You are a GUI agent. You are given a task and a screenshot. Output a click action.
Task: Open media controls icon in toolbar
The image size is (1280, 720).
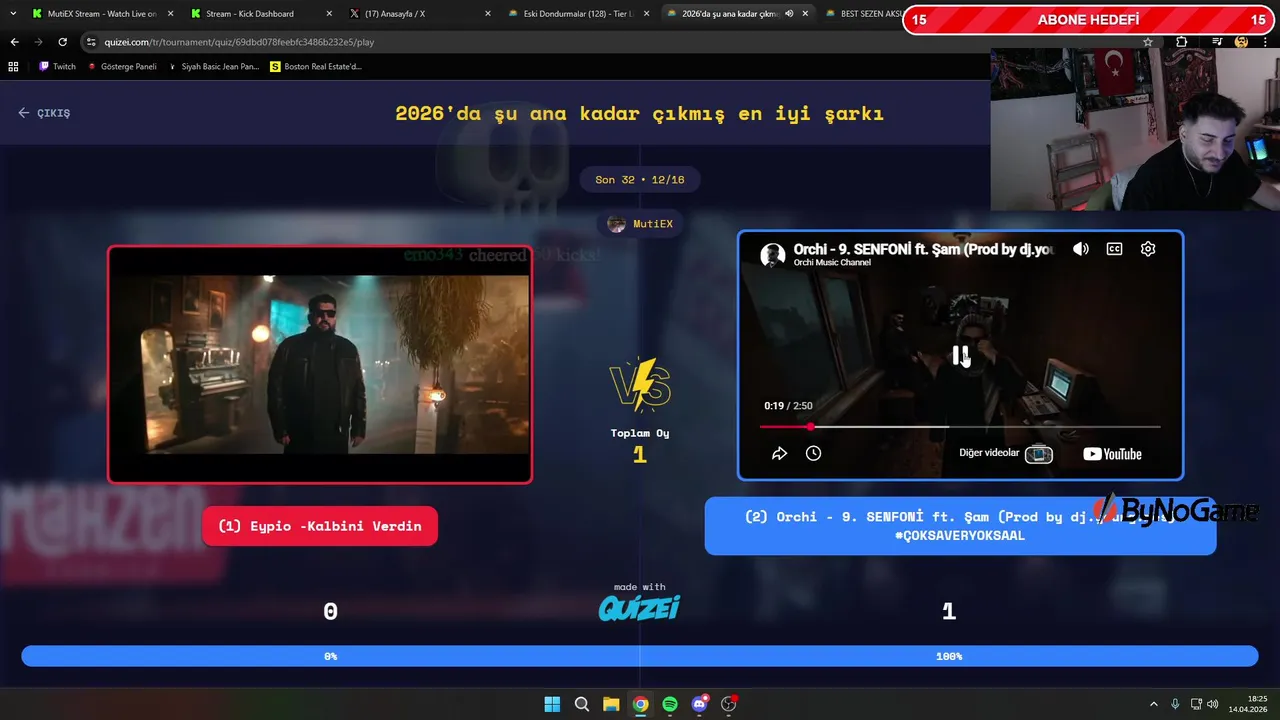[x=1217, y=42]
